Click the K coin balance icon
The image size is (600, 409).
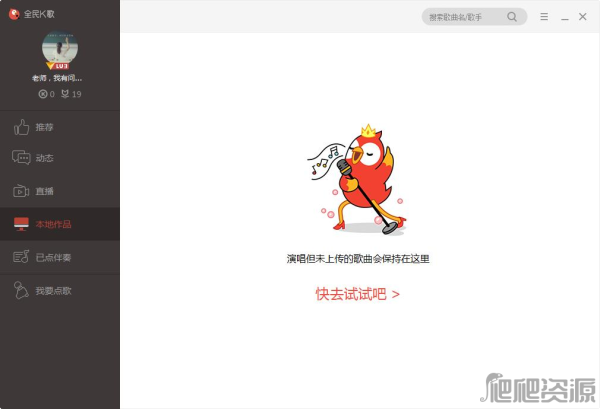43,94
